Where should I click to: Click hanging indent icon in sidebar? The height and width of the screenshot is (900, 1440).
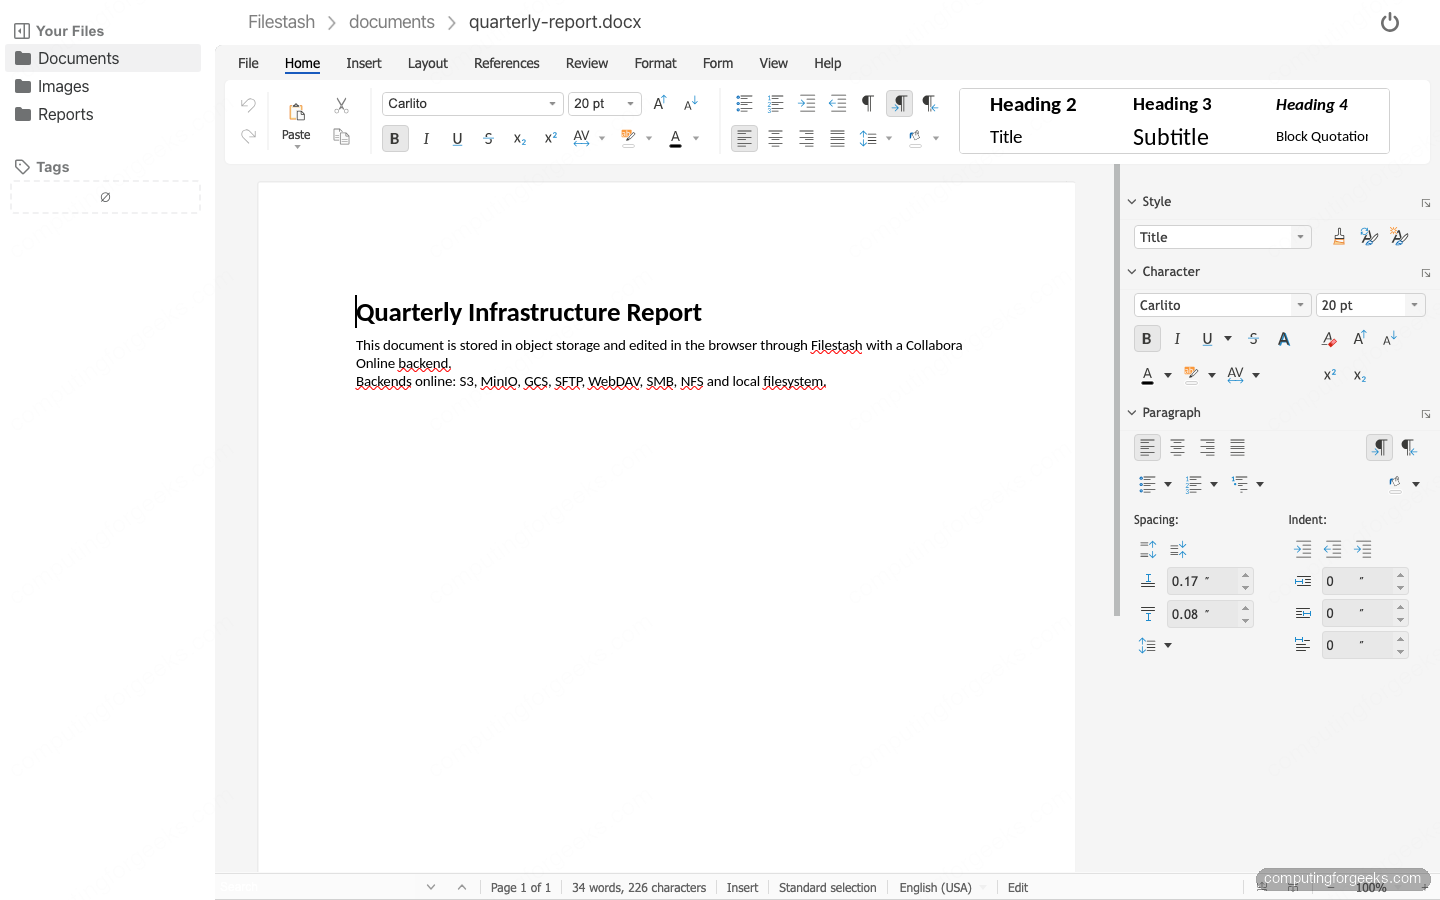click(x=1363, y=549)
